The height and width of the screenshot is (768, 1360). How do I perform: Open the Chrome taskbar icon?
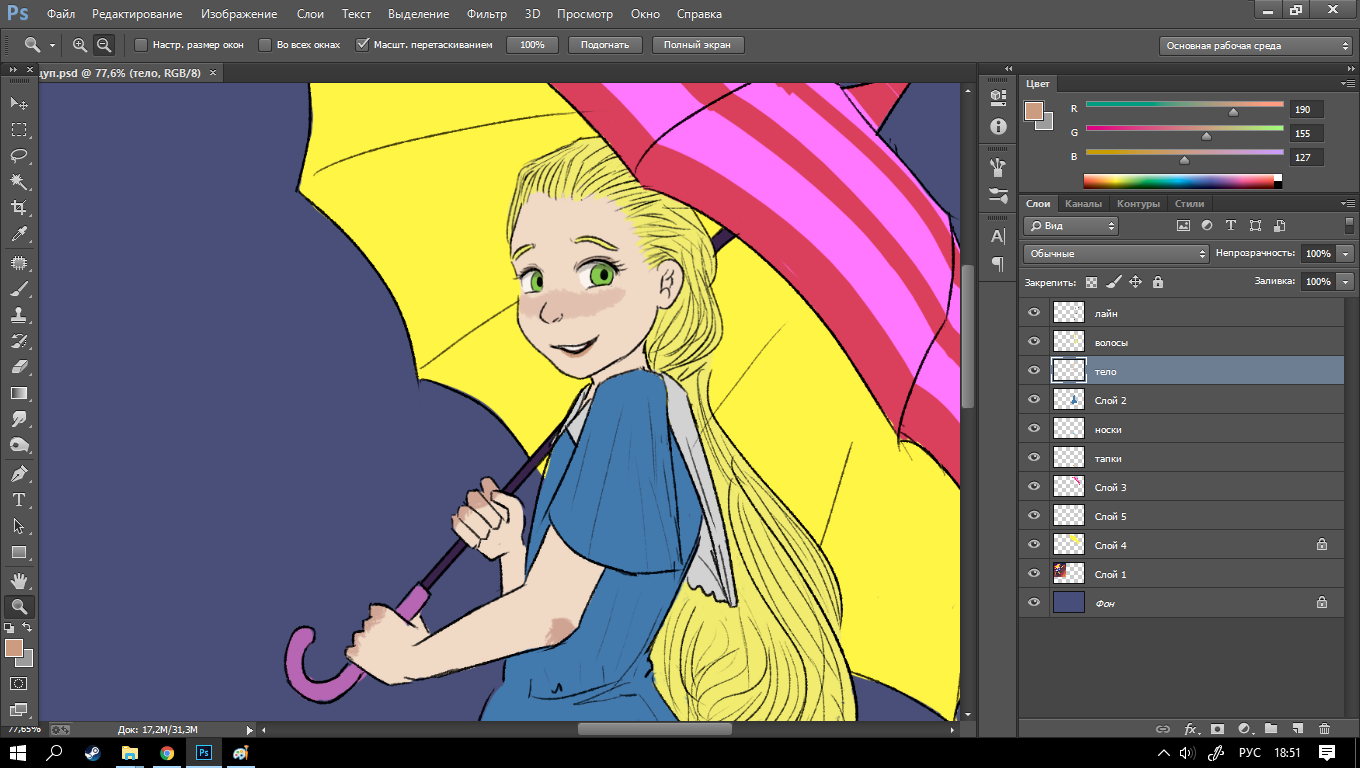[x=166, y=753]
